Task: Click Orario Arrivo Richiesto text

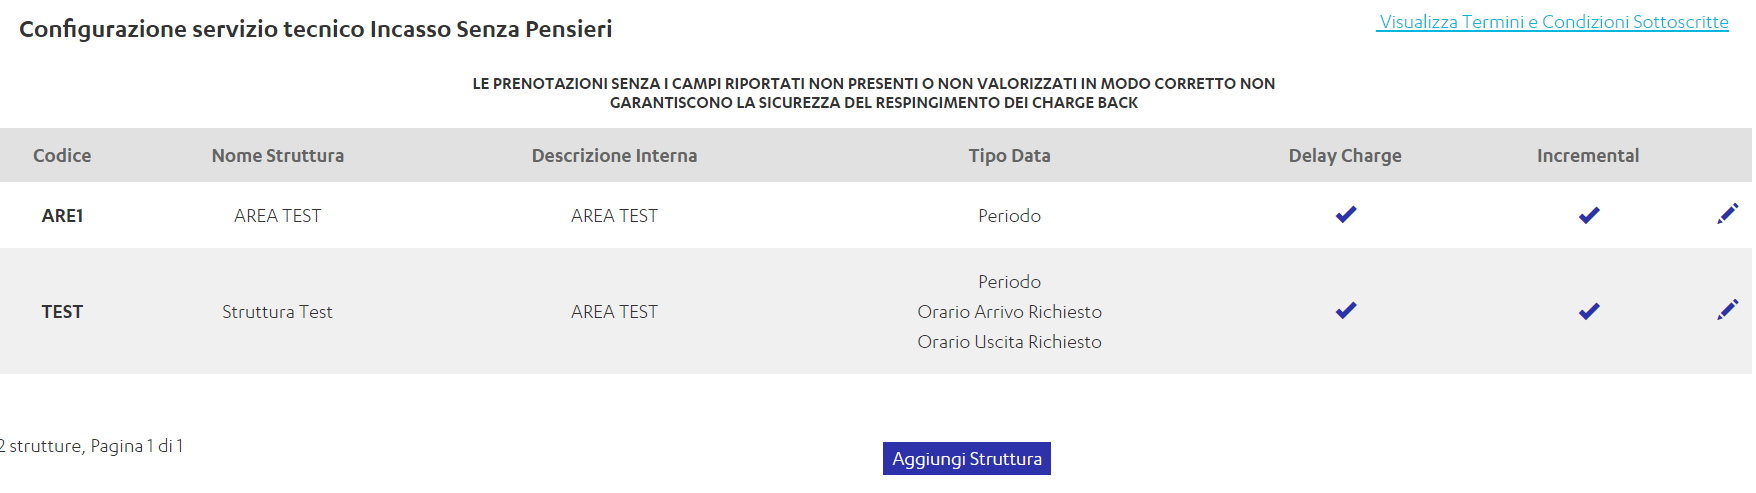Action: (x=1009, y=312)
